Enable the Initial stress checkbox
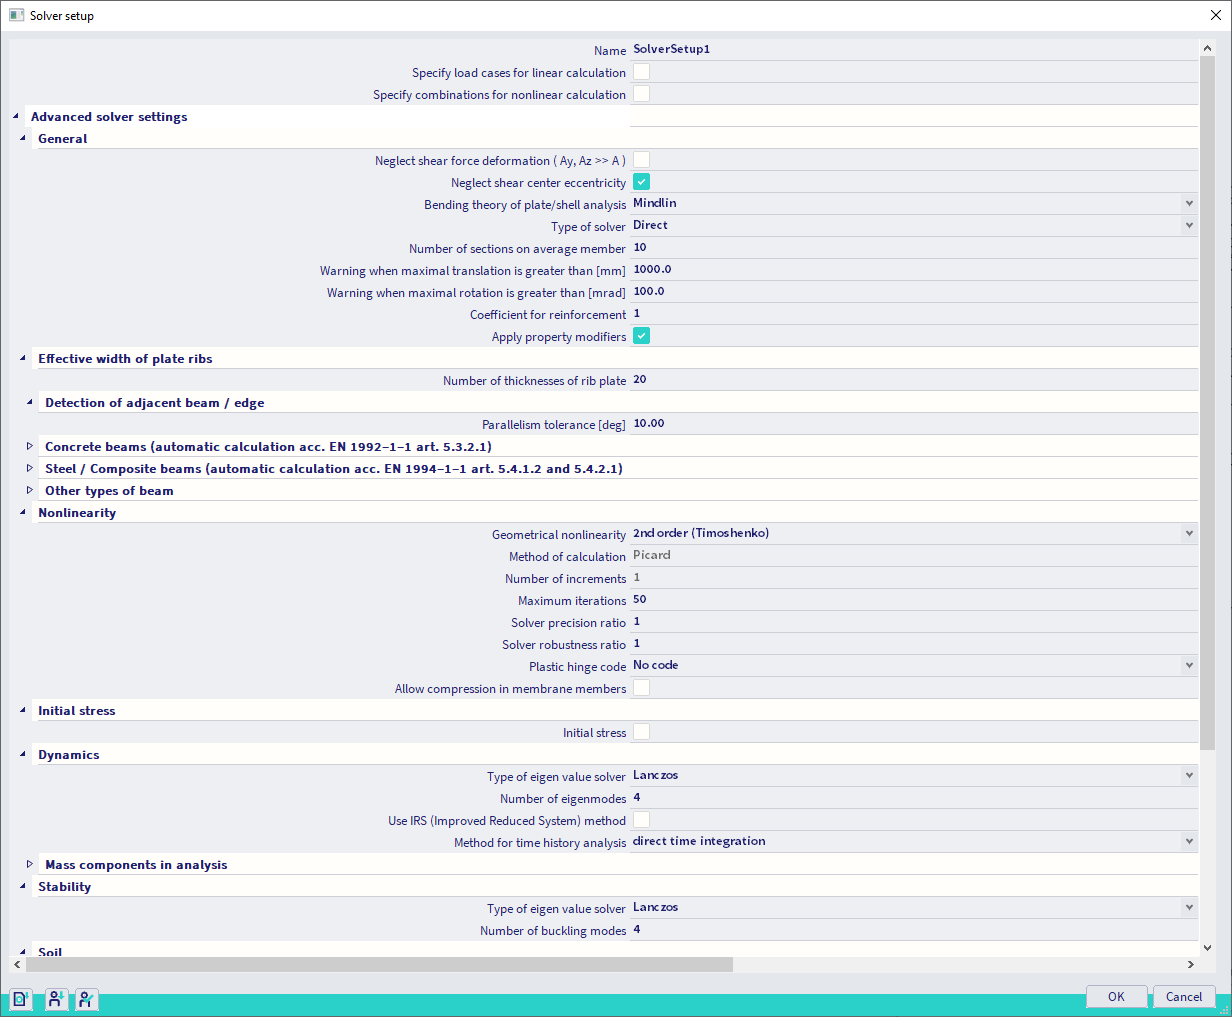The image size is (1232, 1017). click(x=641, y=732)
